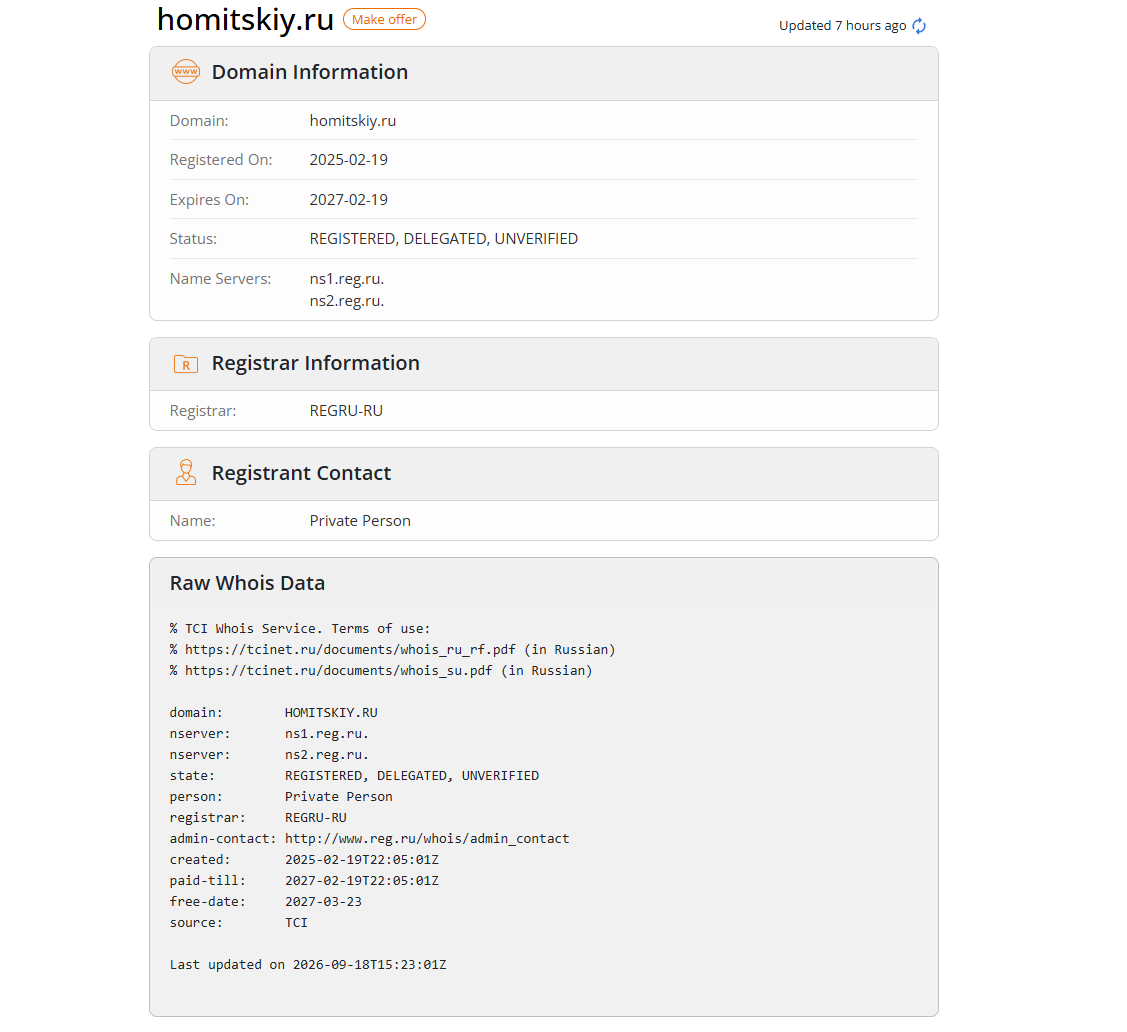
Task: Click the reg.ru admin_contact URL
Action: pos(427,839)
